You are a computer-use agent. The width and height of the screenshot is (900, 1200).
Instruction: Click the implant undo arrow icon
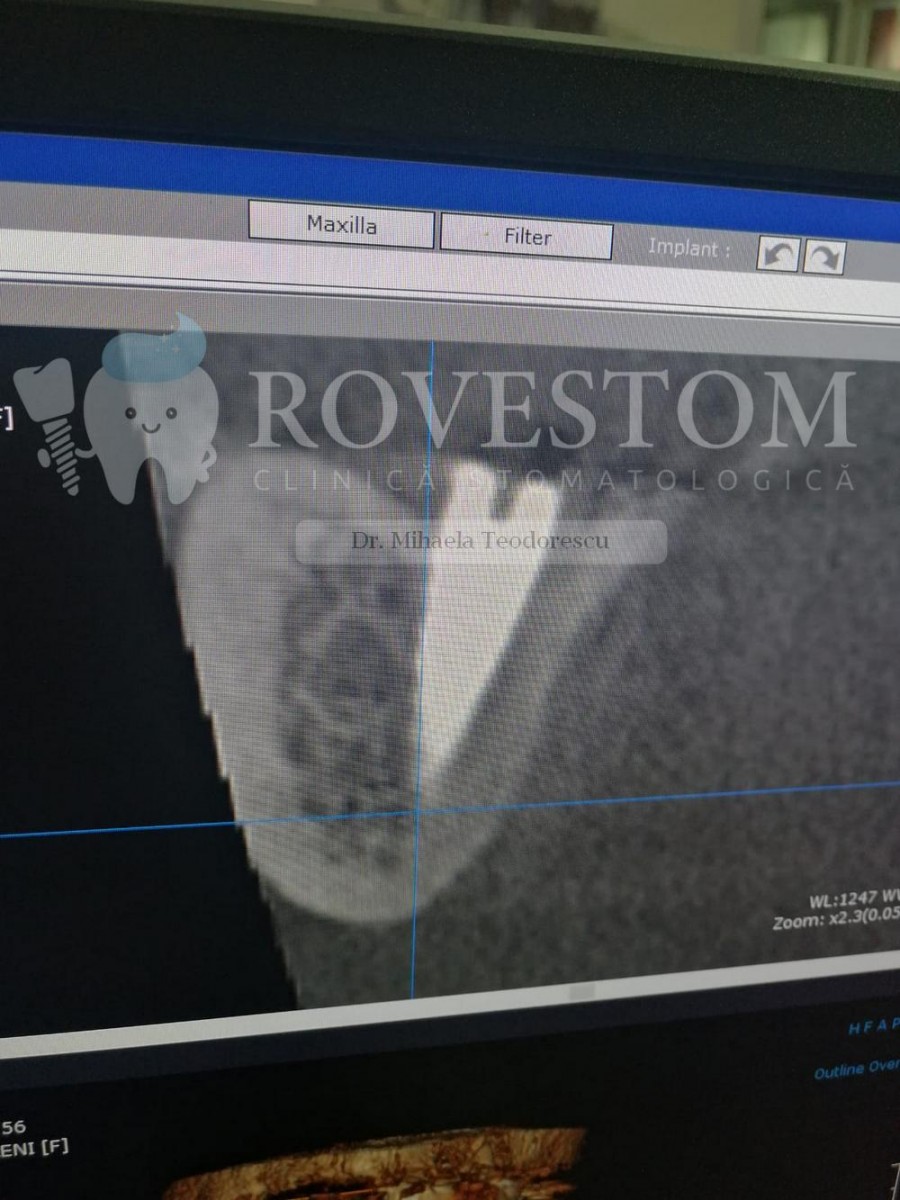tap(777, 254)
